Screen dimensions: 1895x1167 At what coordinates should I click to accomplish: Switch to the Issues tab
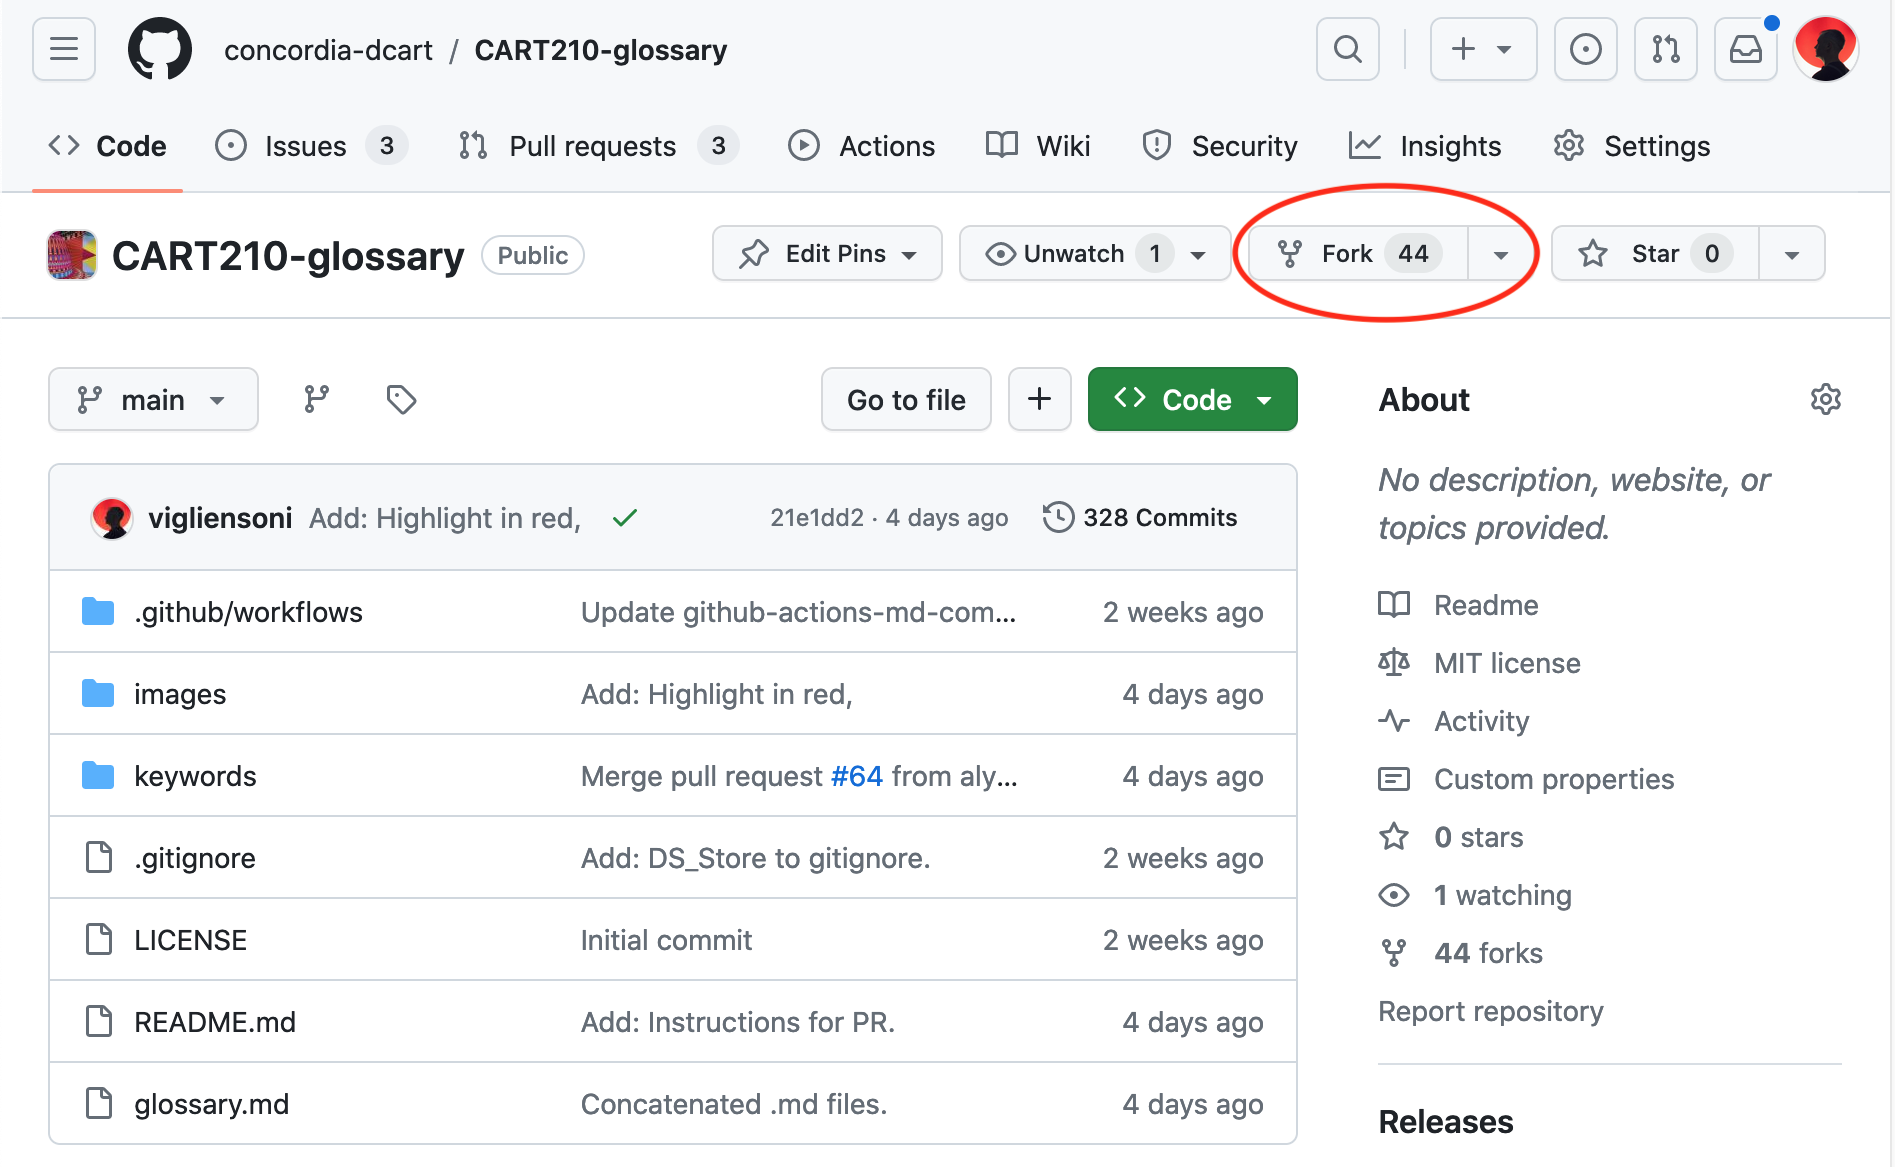pos(311,146)
